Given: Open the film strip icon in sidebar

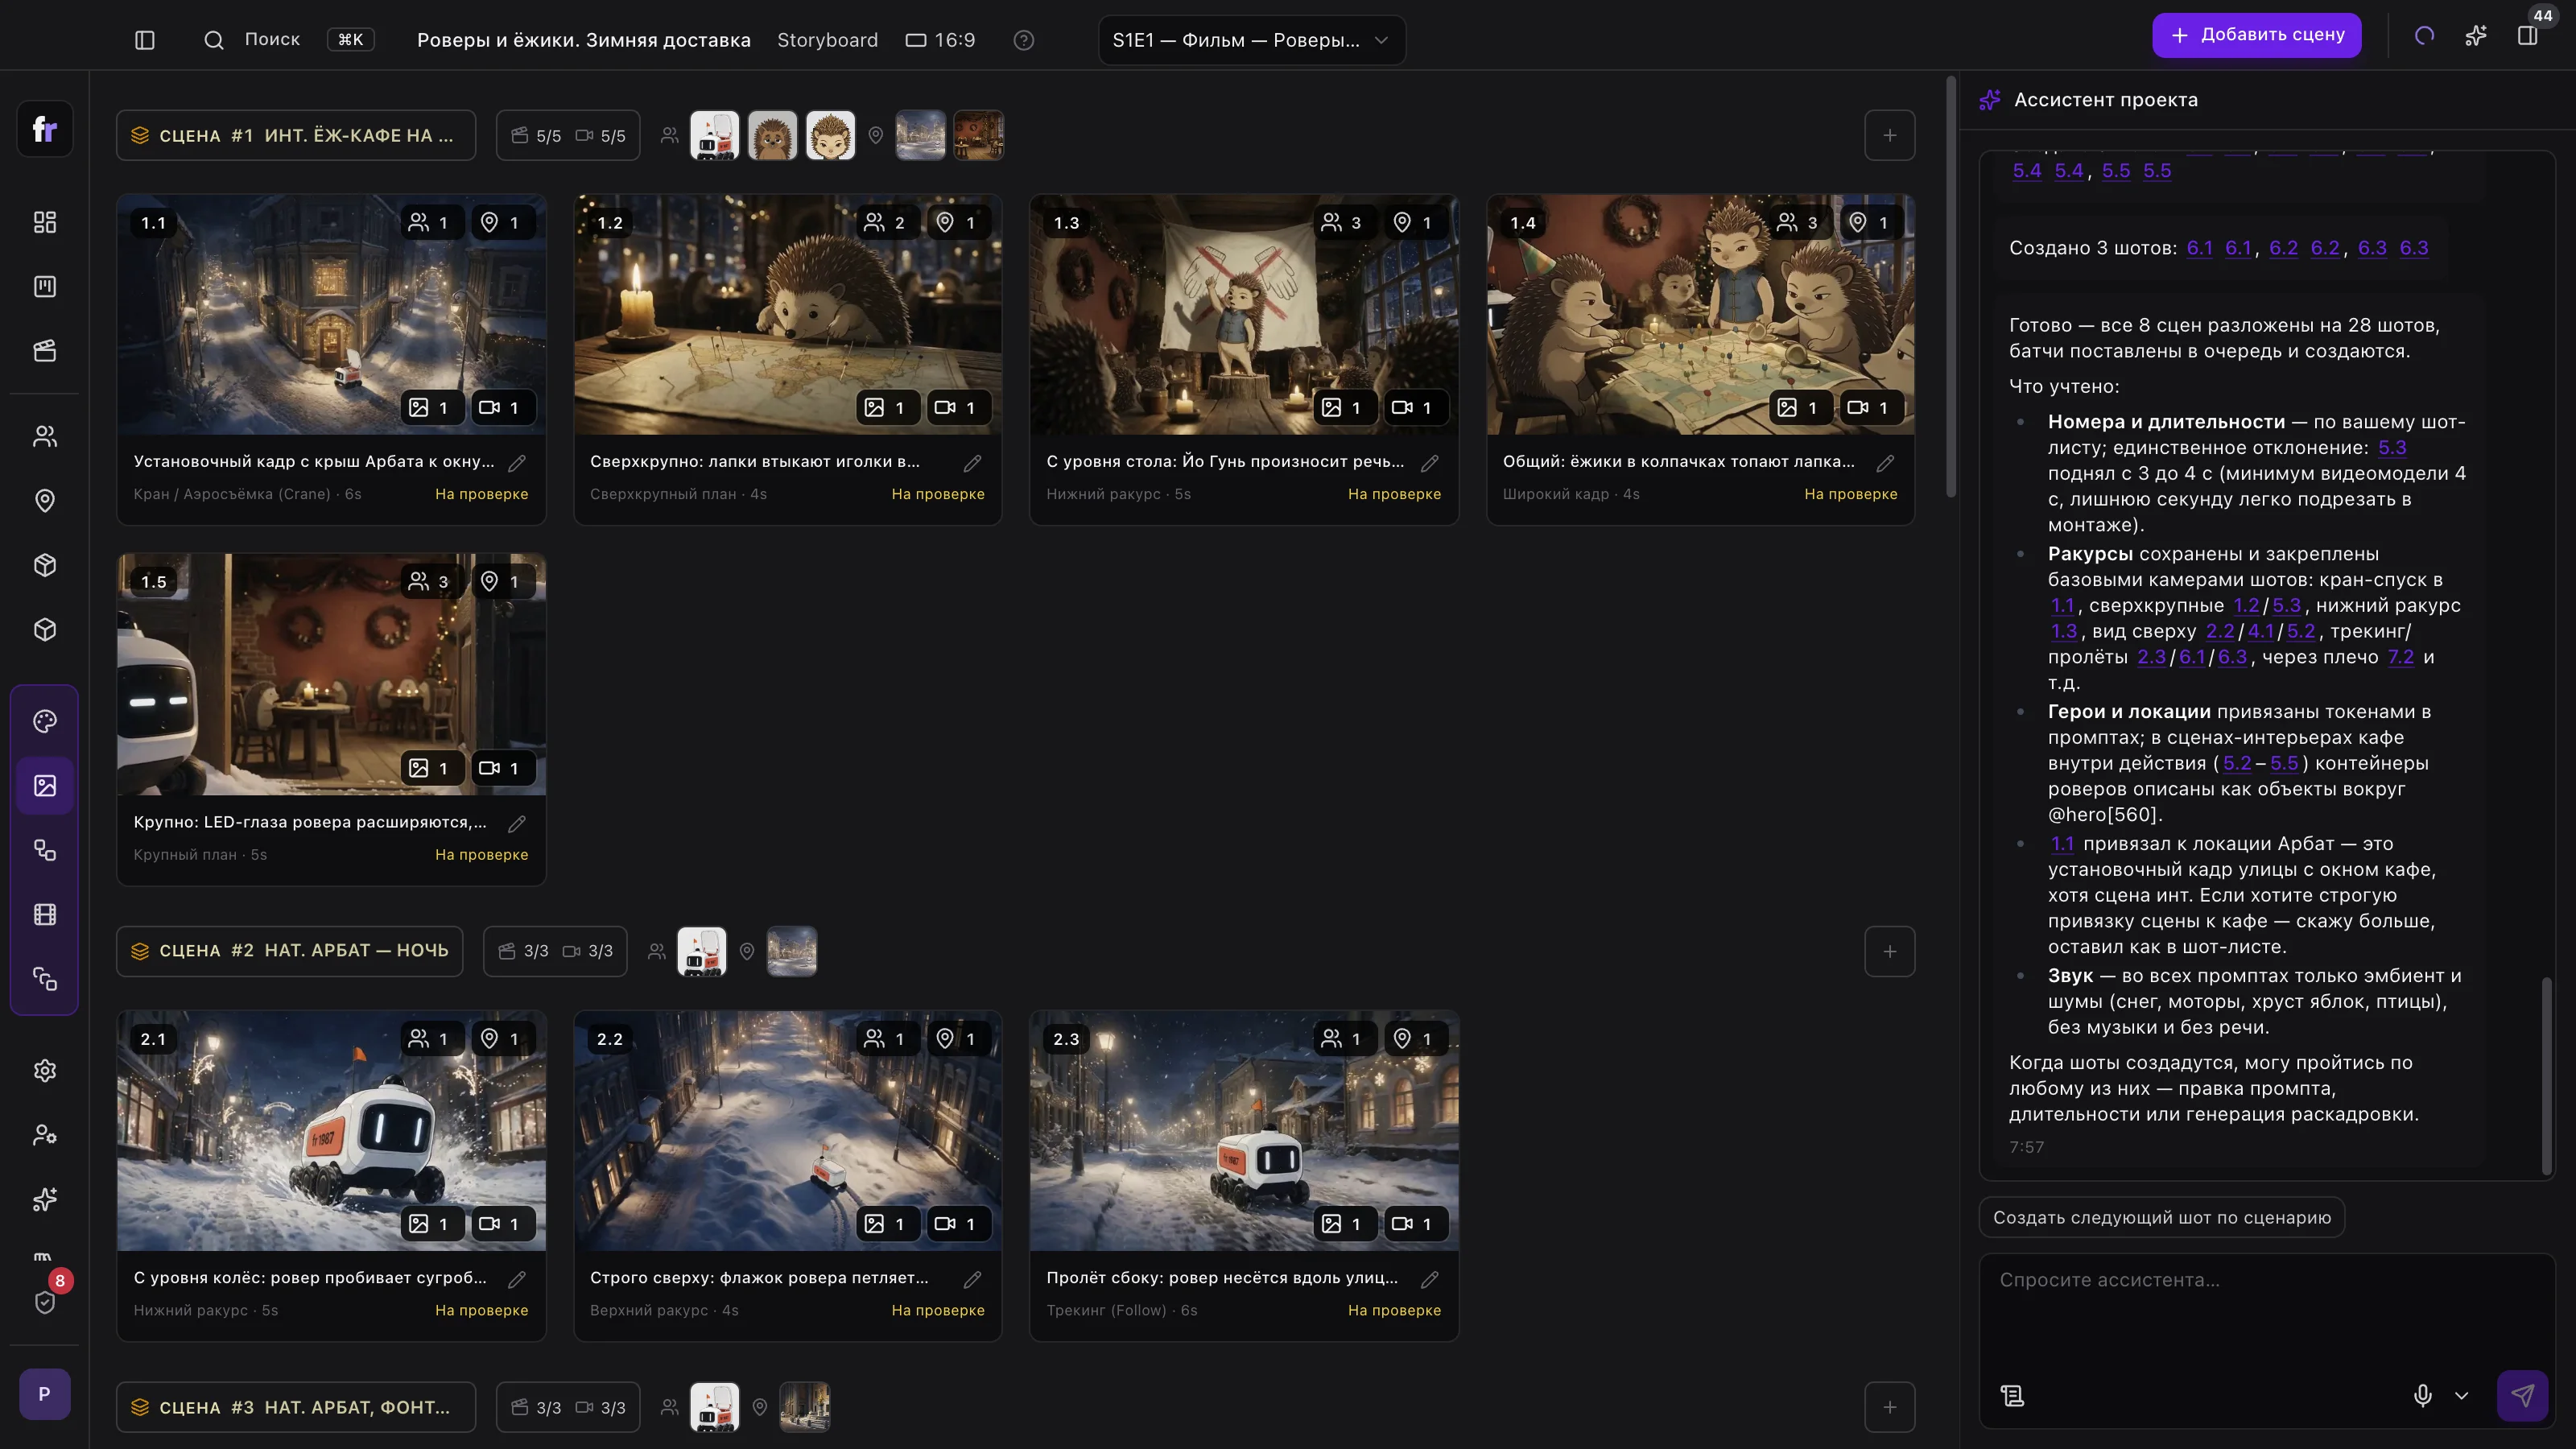Looking at the screenshot, I should (45, 915).
